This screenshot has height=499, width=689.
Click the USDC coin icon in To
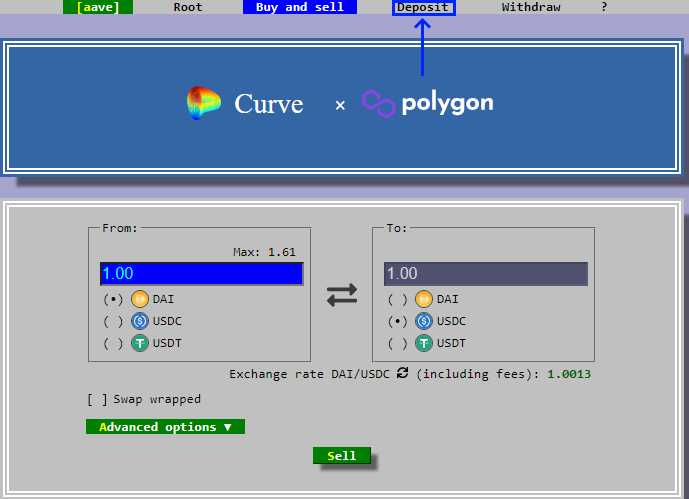pyautogui.click(x=424, y=322)
